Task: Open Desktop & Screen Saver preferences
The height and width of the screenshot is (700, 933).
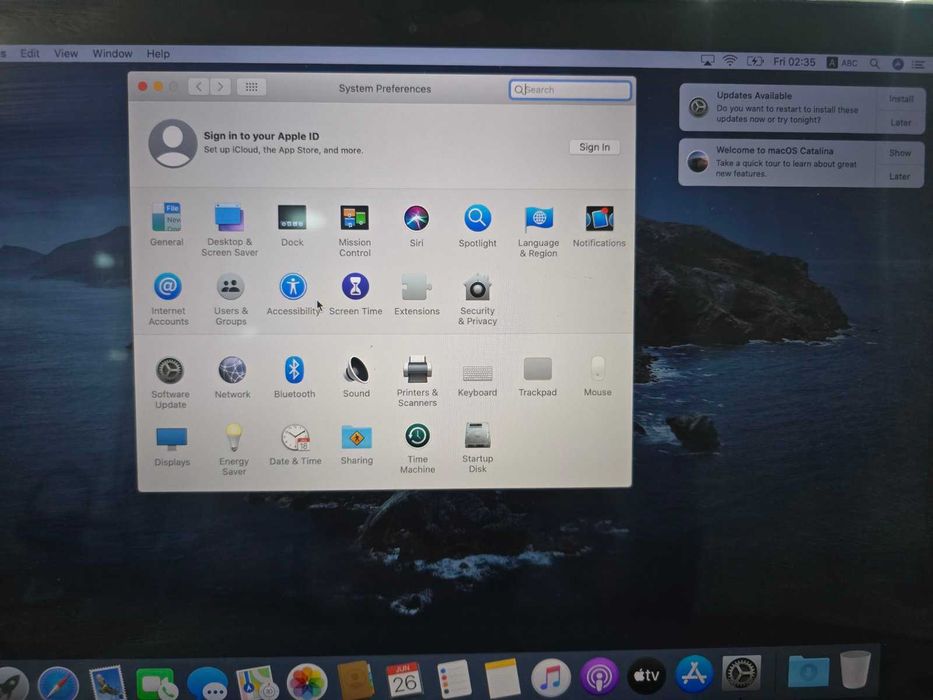Action: pos(229,229)
